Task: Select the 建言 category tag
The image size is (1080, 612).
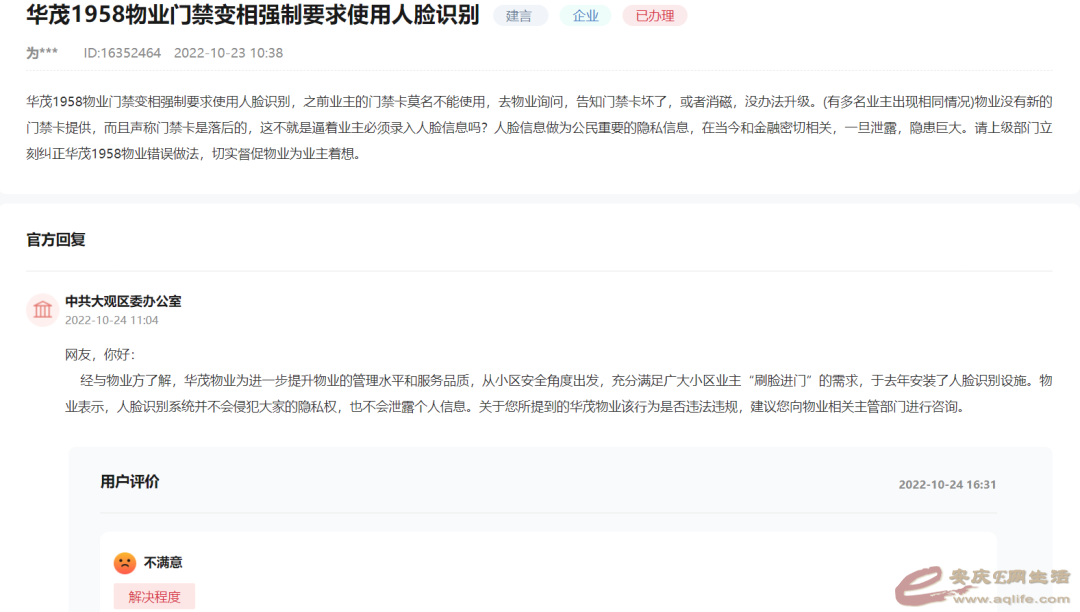Action: coord(520,16)
